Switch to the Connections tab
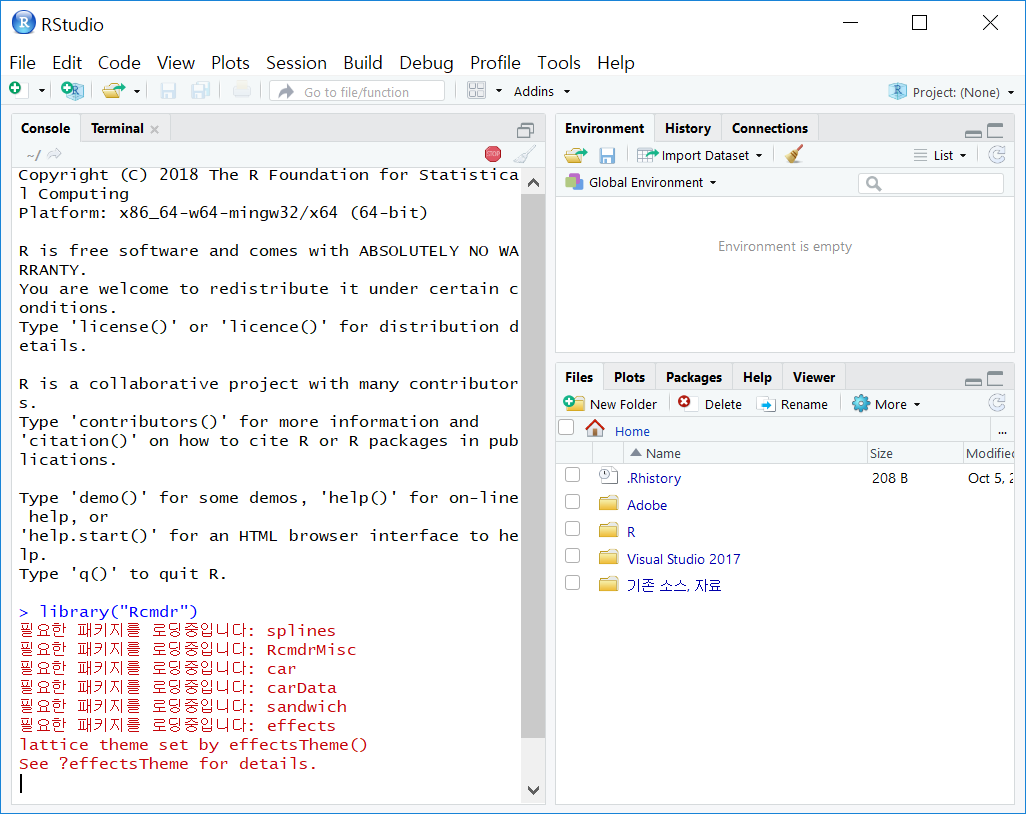The height and width of the screenshot is (814, 1026). [x=770, y=128]
